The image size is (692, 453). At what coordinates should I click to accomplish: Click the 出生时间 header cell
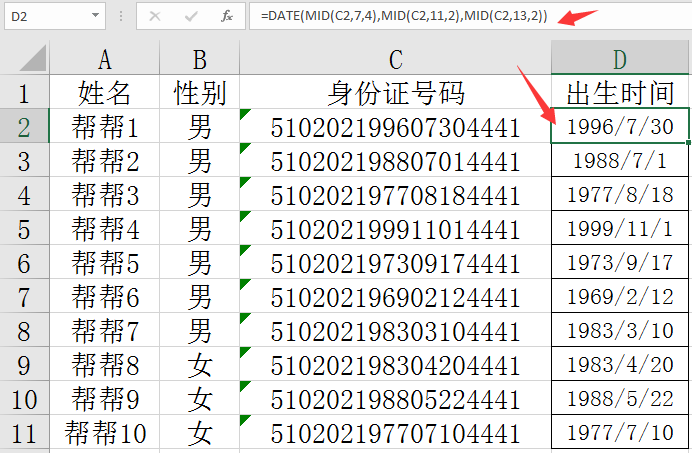click(x=620, y=92)
